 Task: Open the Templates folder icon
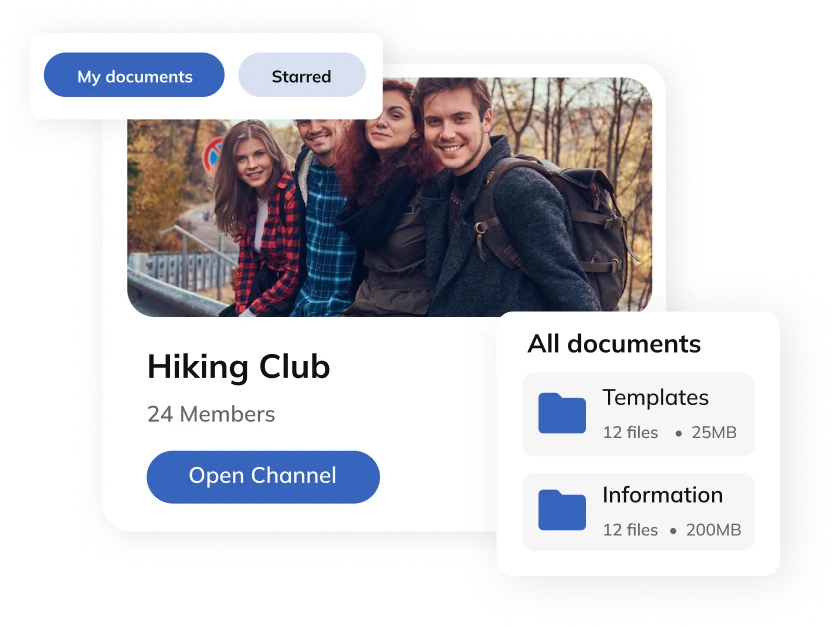pos(562,413)
